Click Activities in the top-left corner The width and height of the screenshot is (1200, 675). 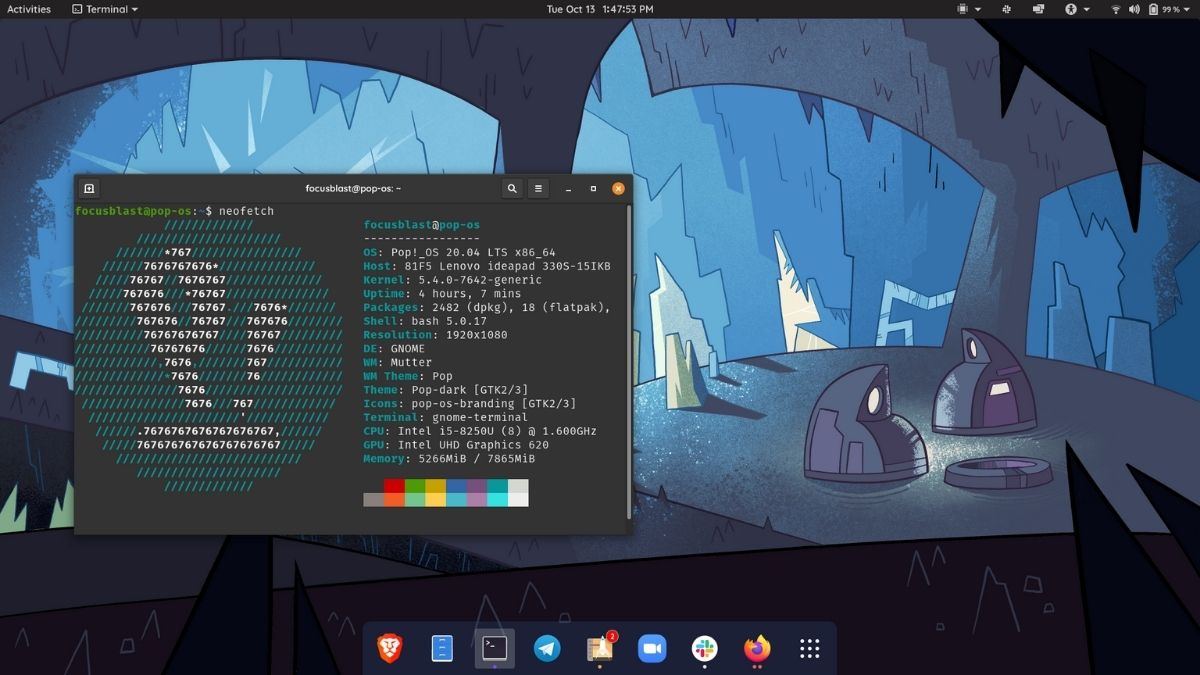(x=27, y=9)
